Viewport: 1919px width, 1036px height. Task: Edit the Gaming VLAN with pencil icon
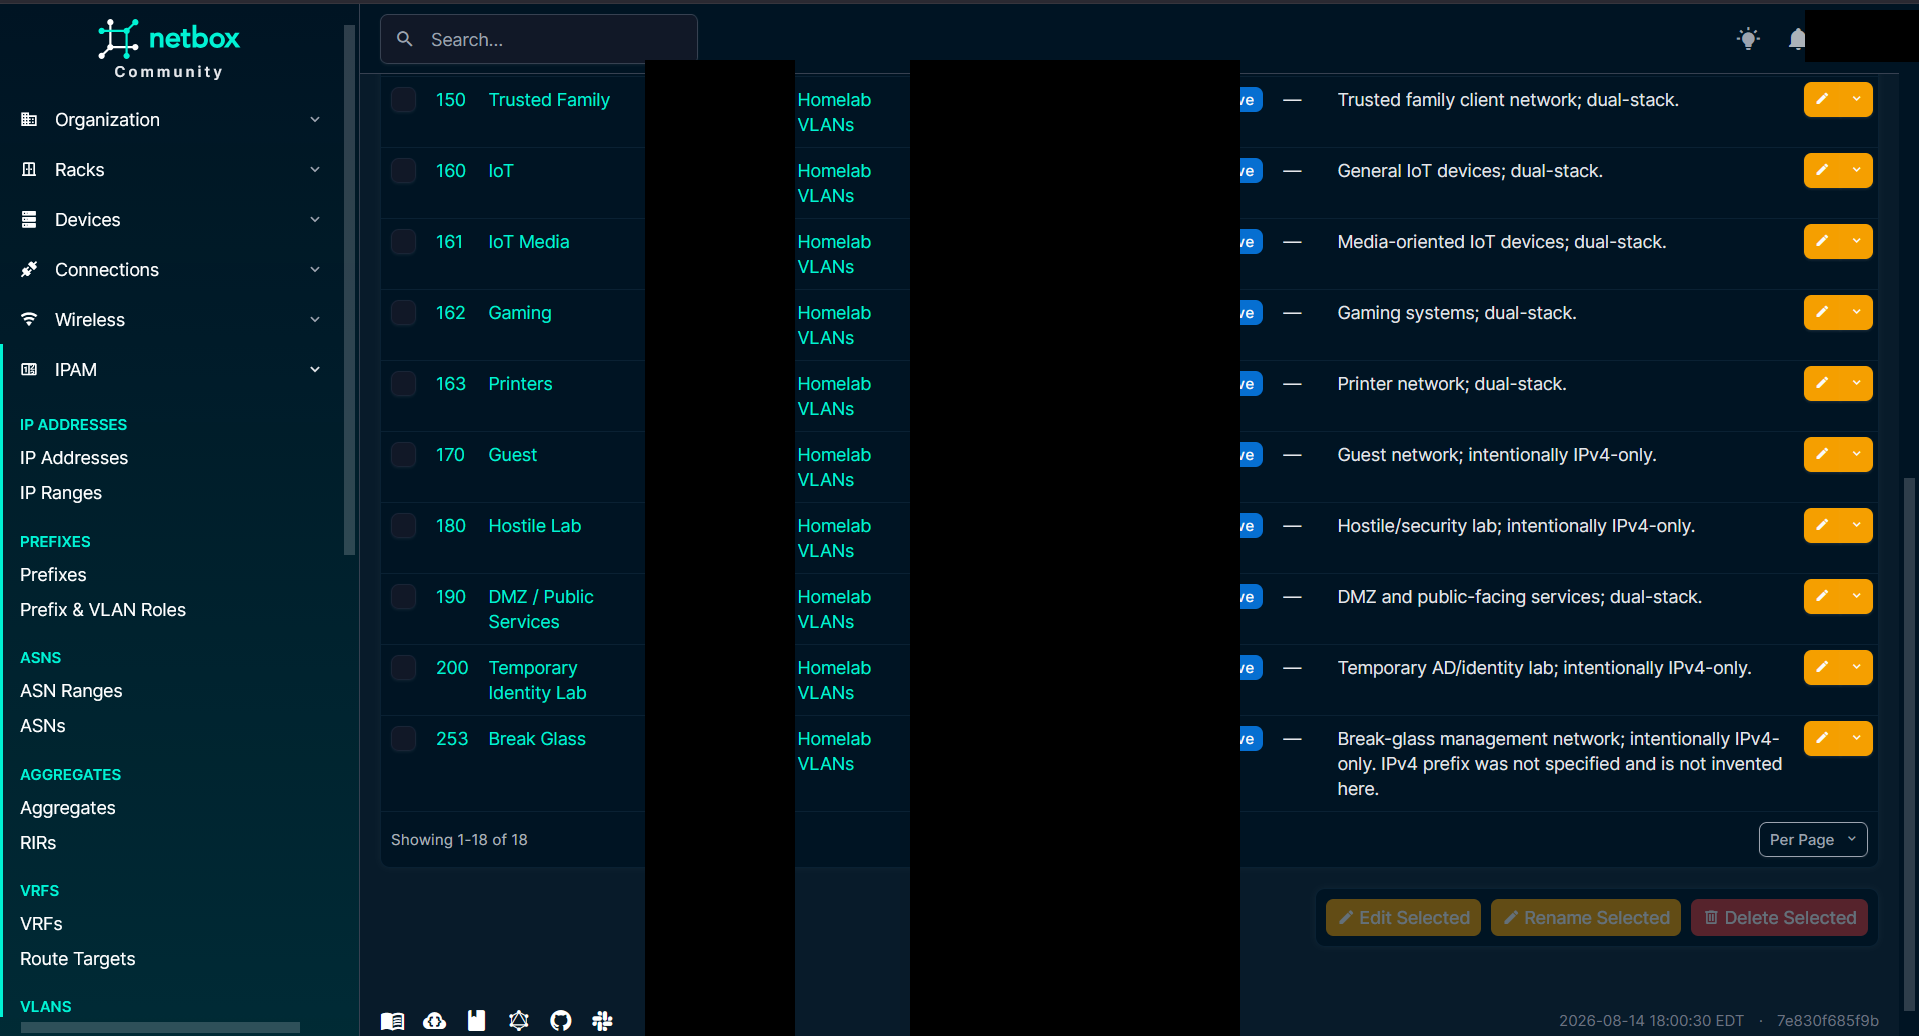(1822, 312)
